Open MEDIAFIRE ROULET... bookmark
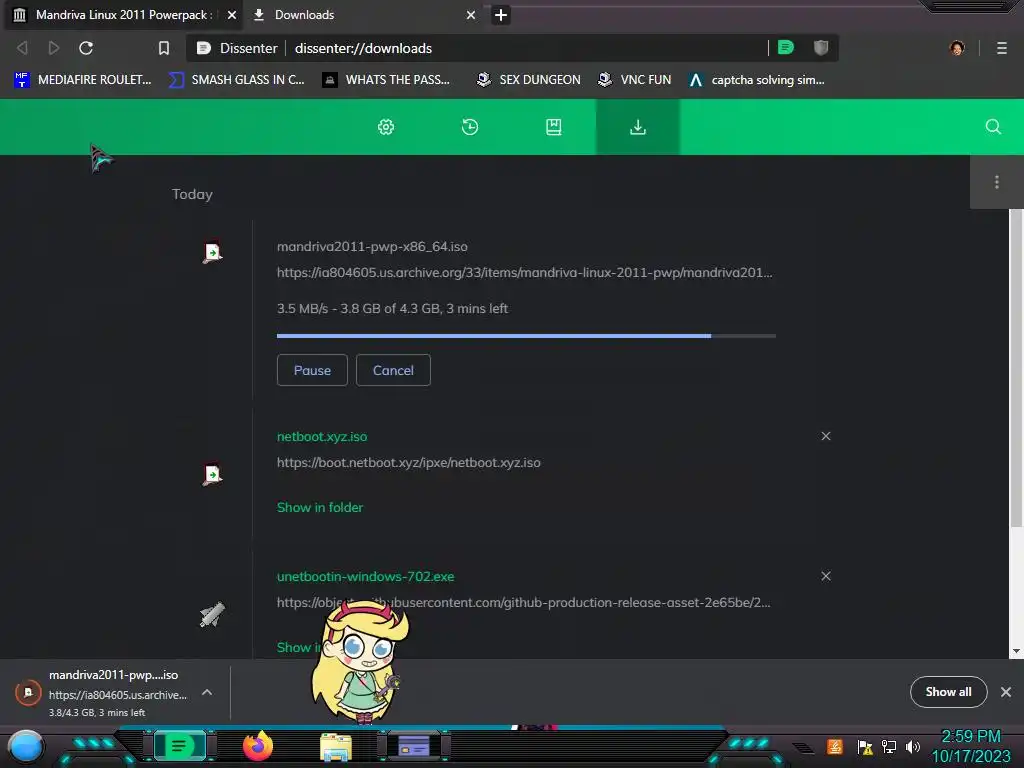 pyautogui.click(x=82, y=80)
